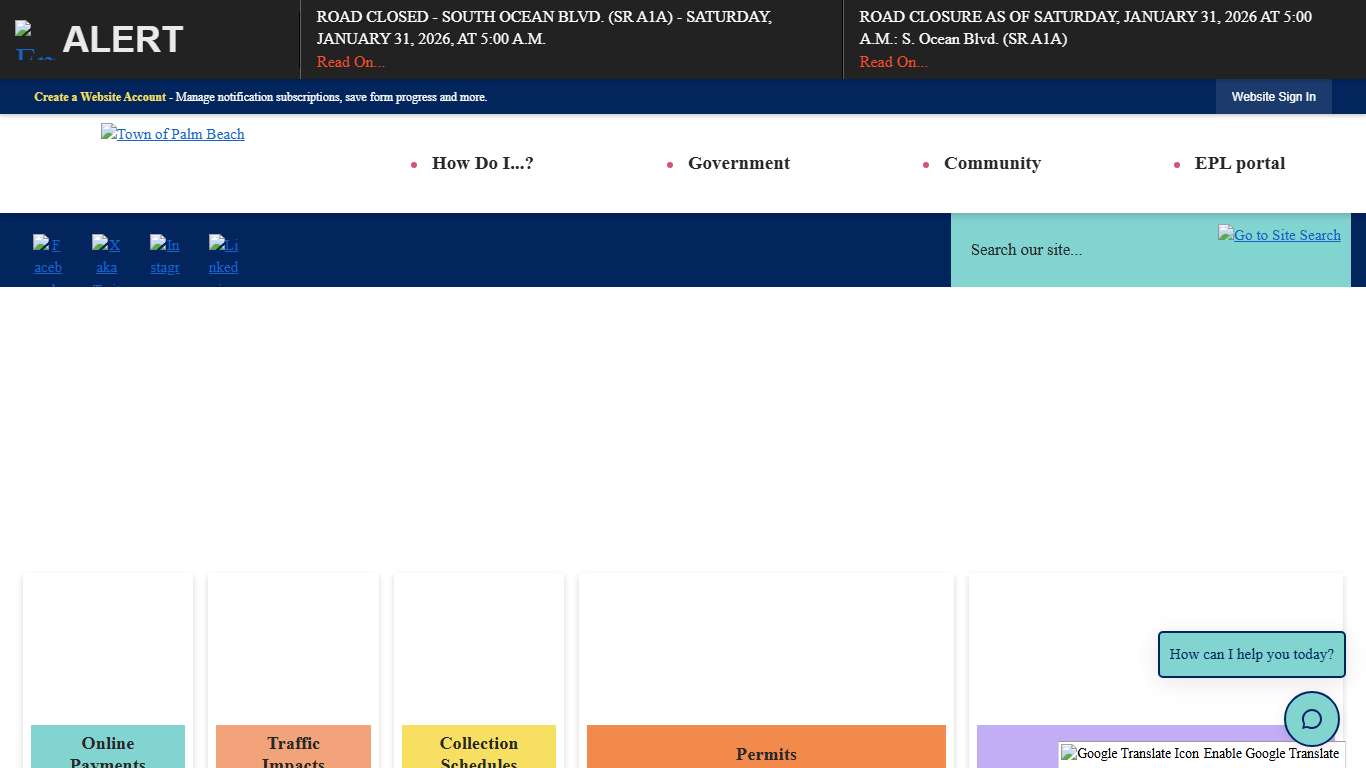Select the Collection Schedules yellow tile

[478, 748]
